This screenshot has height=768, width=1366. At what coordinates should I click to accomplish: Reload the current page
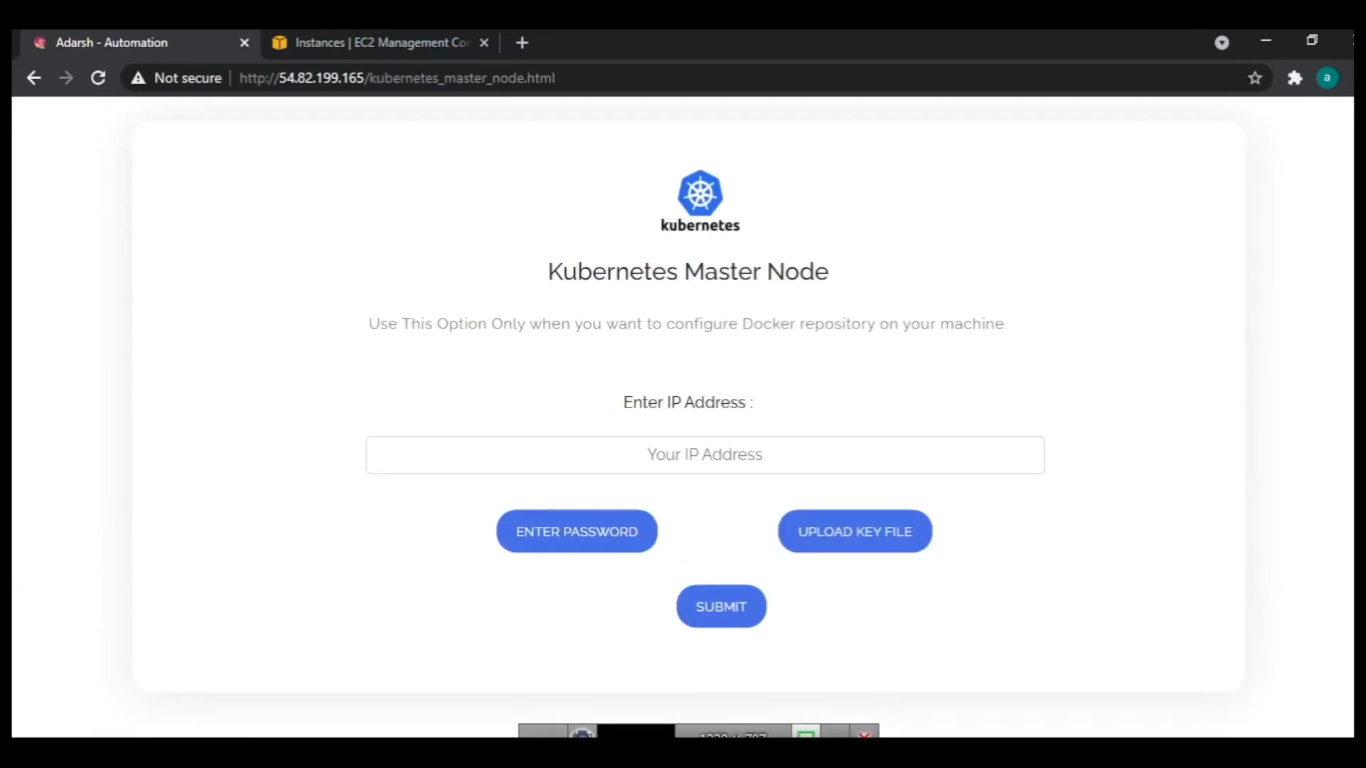pyautogui.click(x=98, y=78)
